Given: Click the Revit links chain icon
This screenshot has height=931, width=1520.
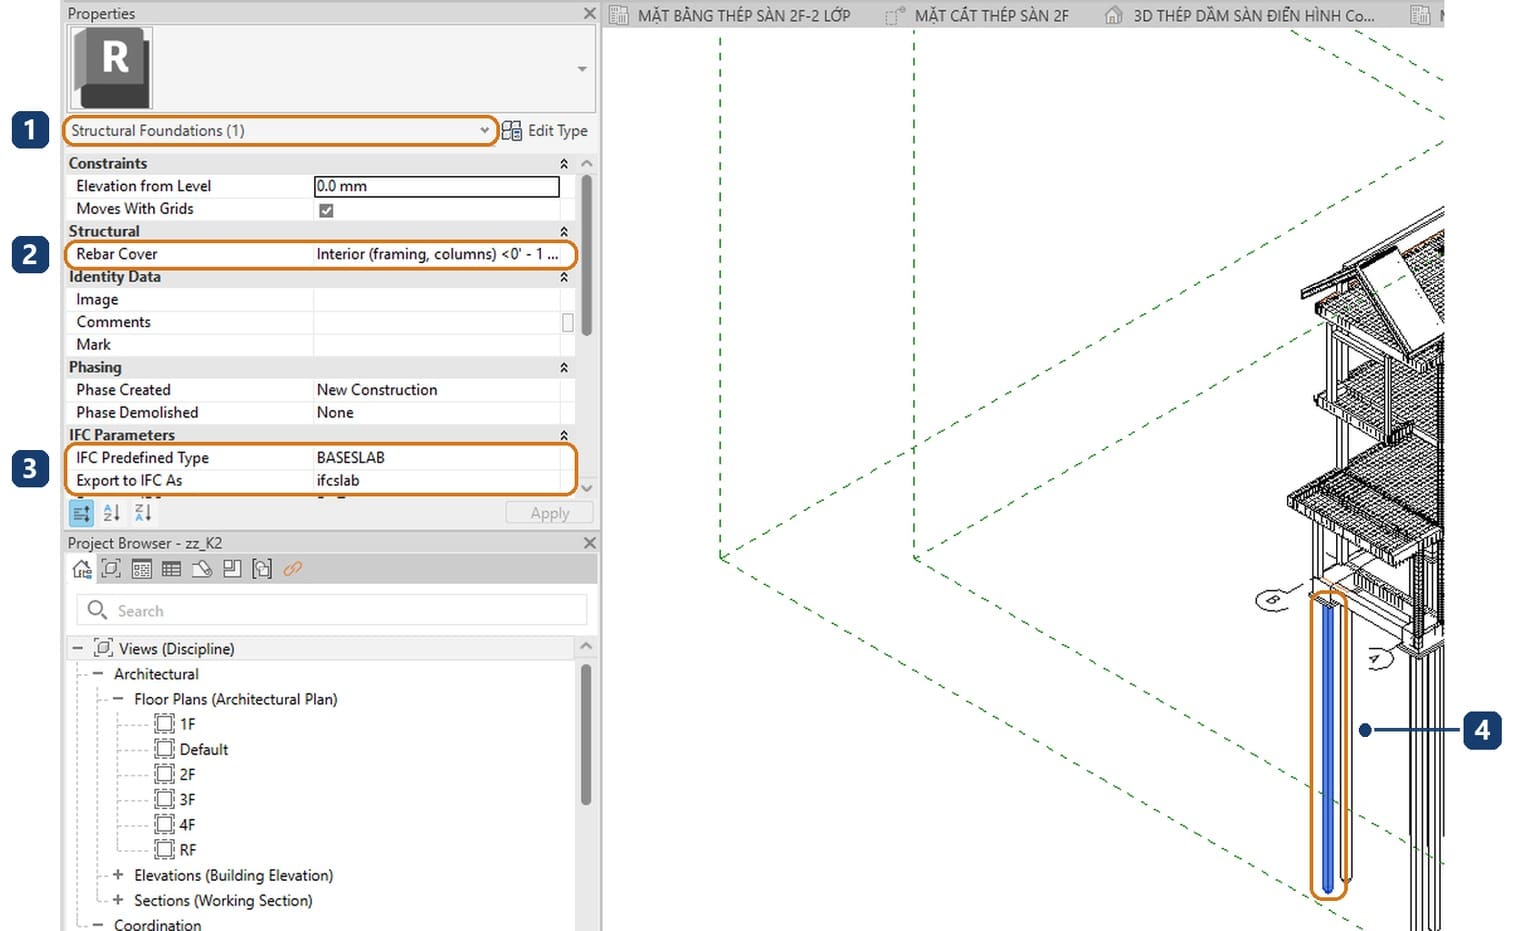Looking at the screenshot, I should coord(292,569).
